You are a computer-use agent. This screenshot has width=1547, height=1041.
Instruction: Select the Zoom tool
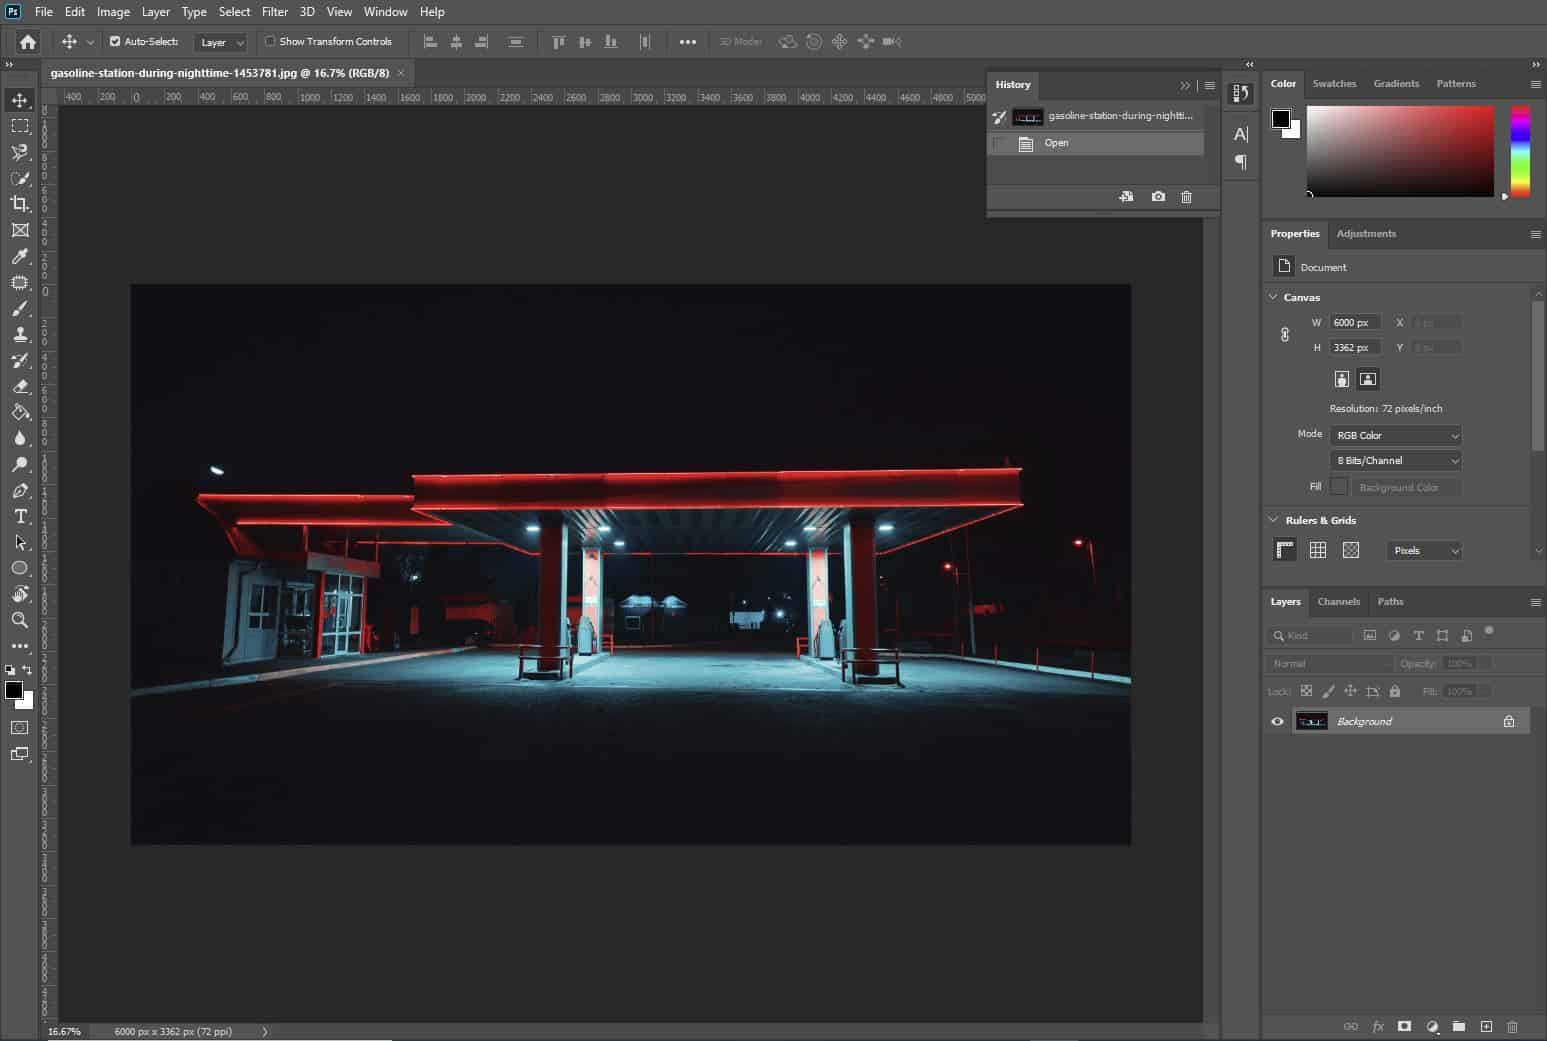[x=19, y=620]
